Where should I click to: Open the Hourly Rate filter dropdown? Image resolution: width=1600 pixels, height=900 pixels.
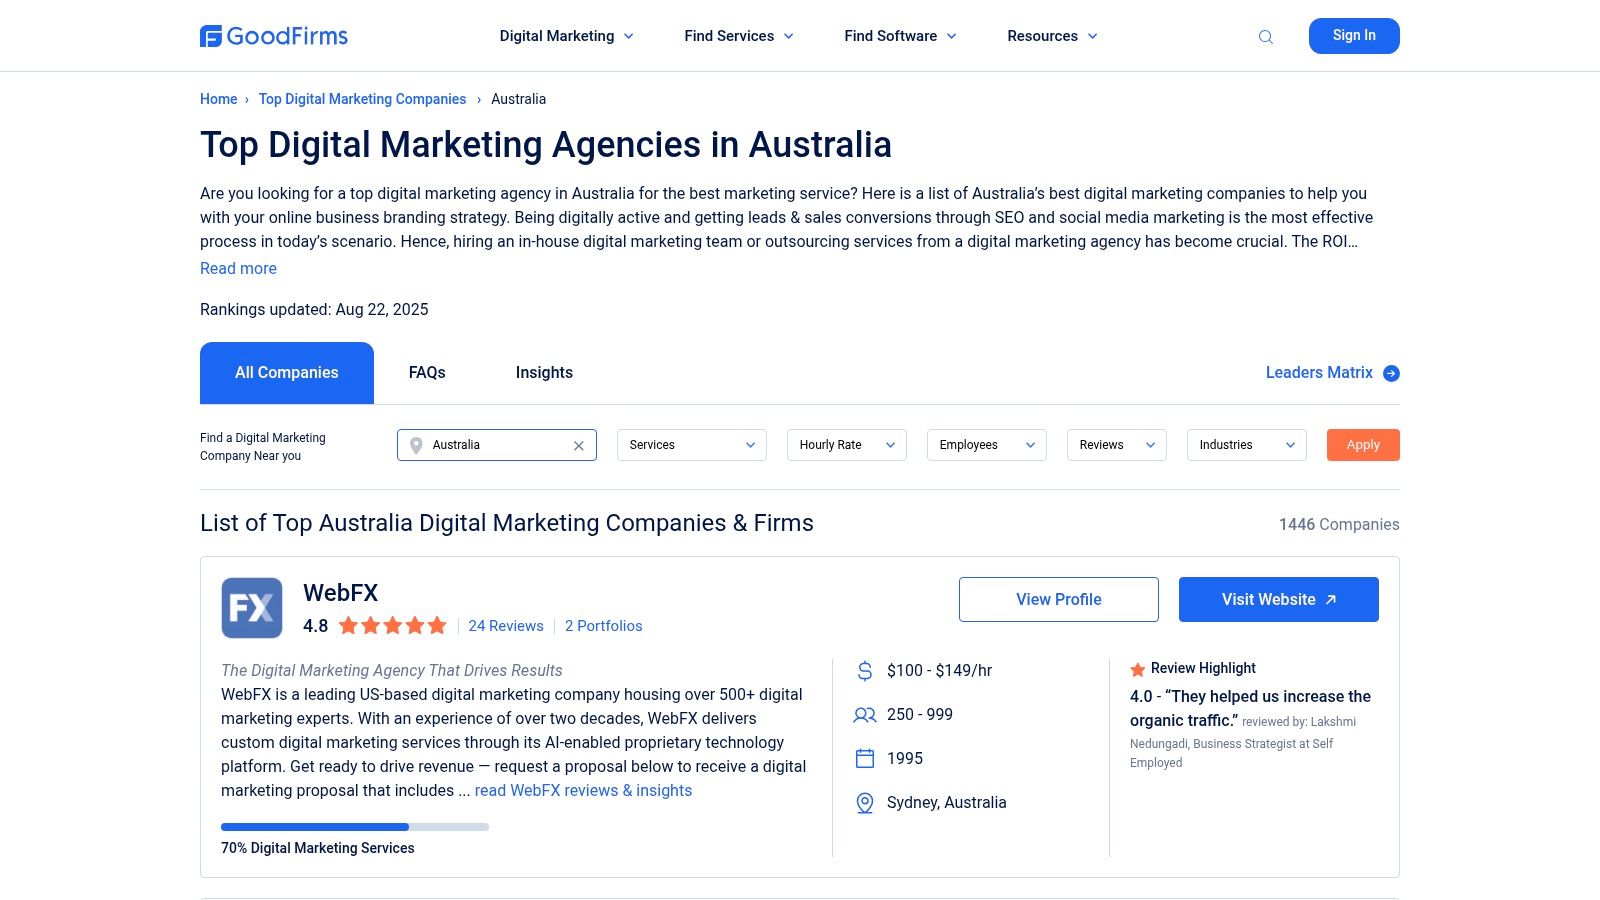[x=847, y=445]
